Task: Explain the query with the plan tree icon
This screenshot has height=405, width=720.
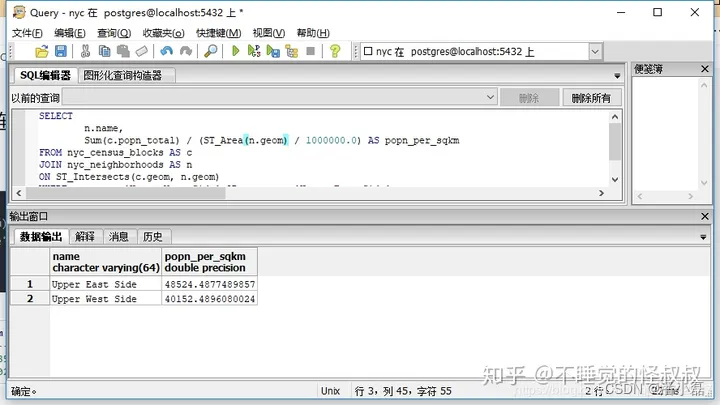Action: [x=292, y=51]
